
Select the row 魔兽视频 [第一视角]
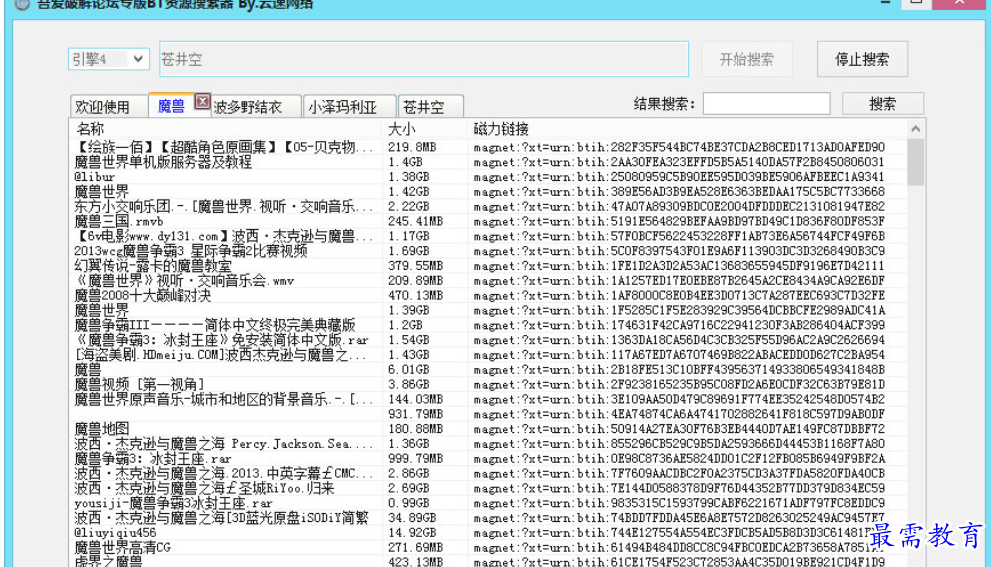[x=487, y=384]
